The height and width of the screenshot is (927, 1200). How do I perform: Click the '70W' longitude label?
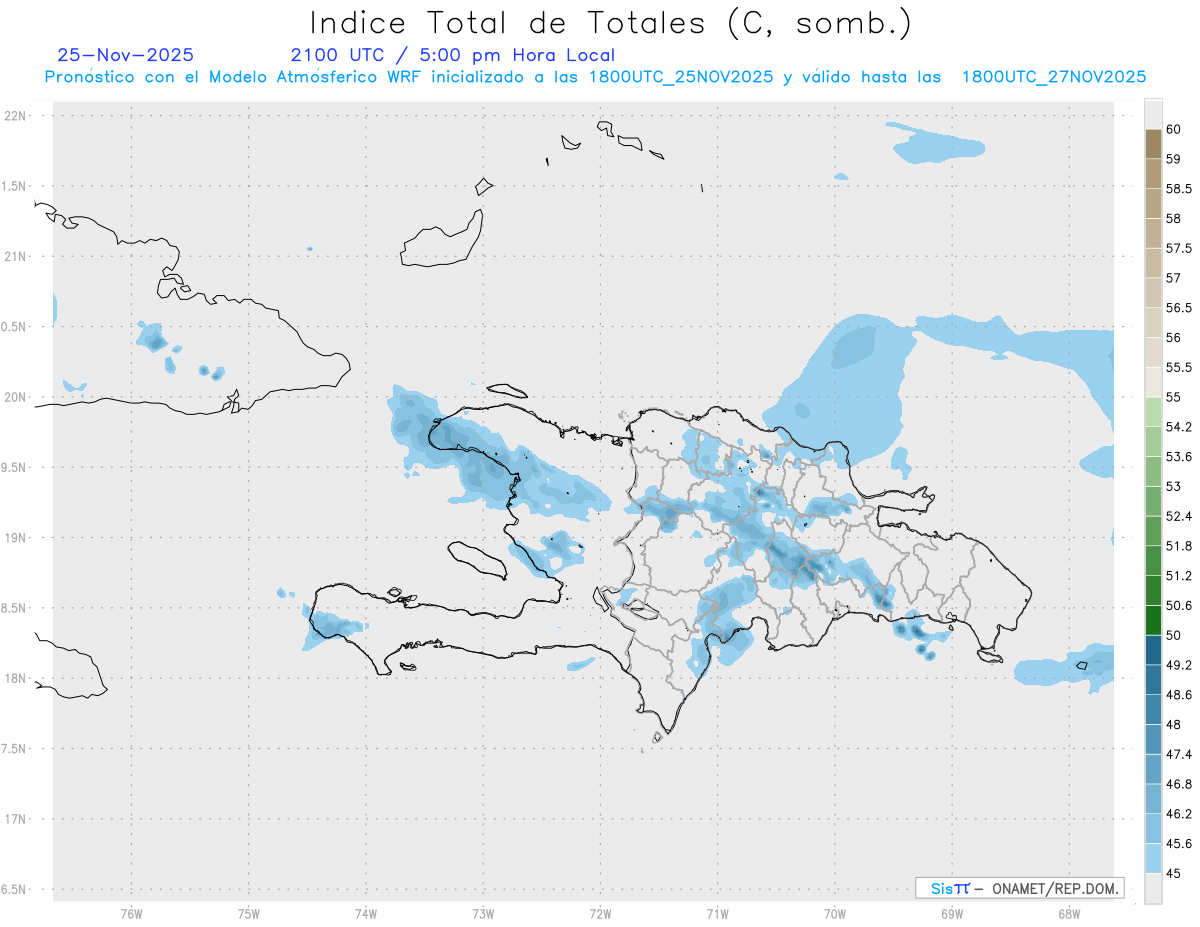tap(835, 914)
